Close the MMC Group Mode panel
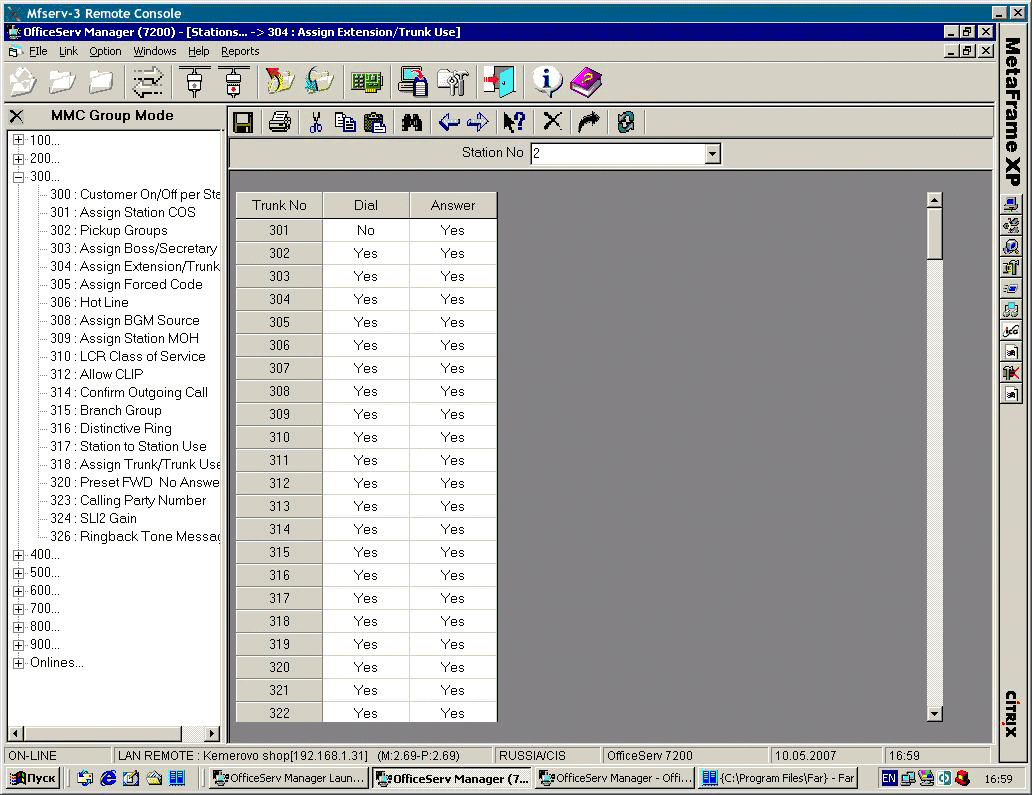Image resolution: width=1032 pixels, height=795 pixels. point(16,116)
